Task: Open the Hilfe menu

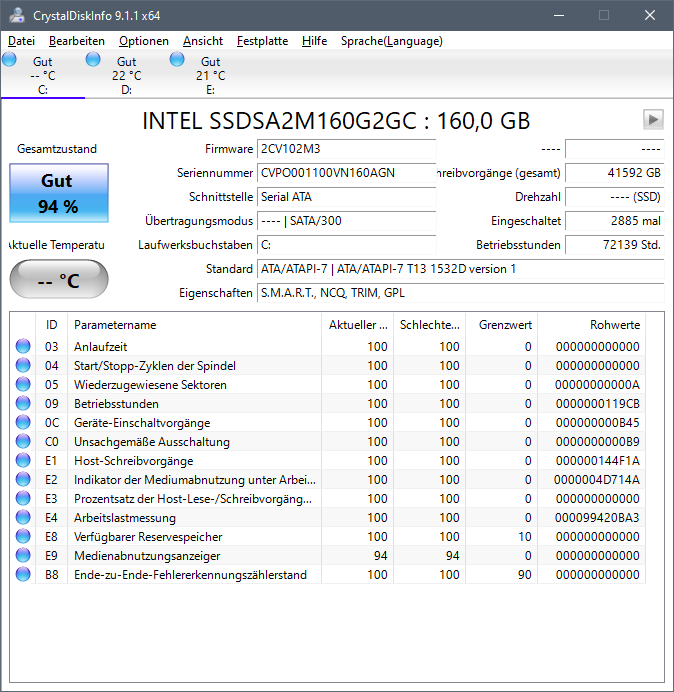Action: [x=314, y=41]
